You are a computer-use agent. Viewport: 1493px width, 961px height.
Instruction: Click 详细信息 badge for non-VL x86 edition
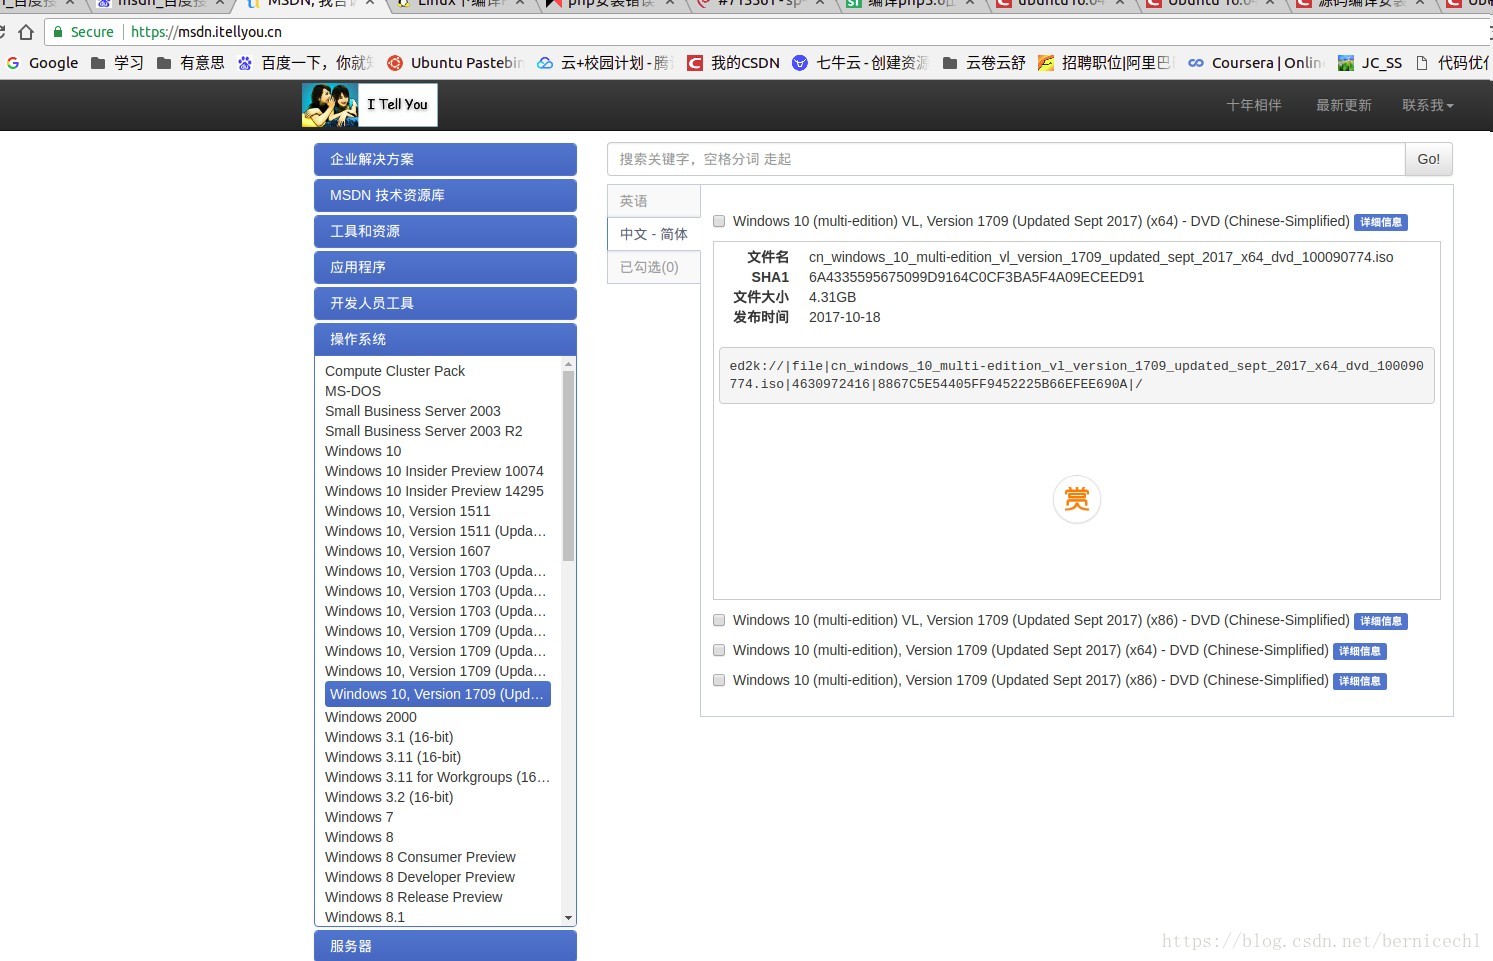pyautogui.click(x=1360, y=681)
